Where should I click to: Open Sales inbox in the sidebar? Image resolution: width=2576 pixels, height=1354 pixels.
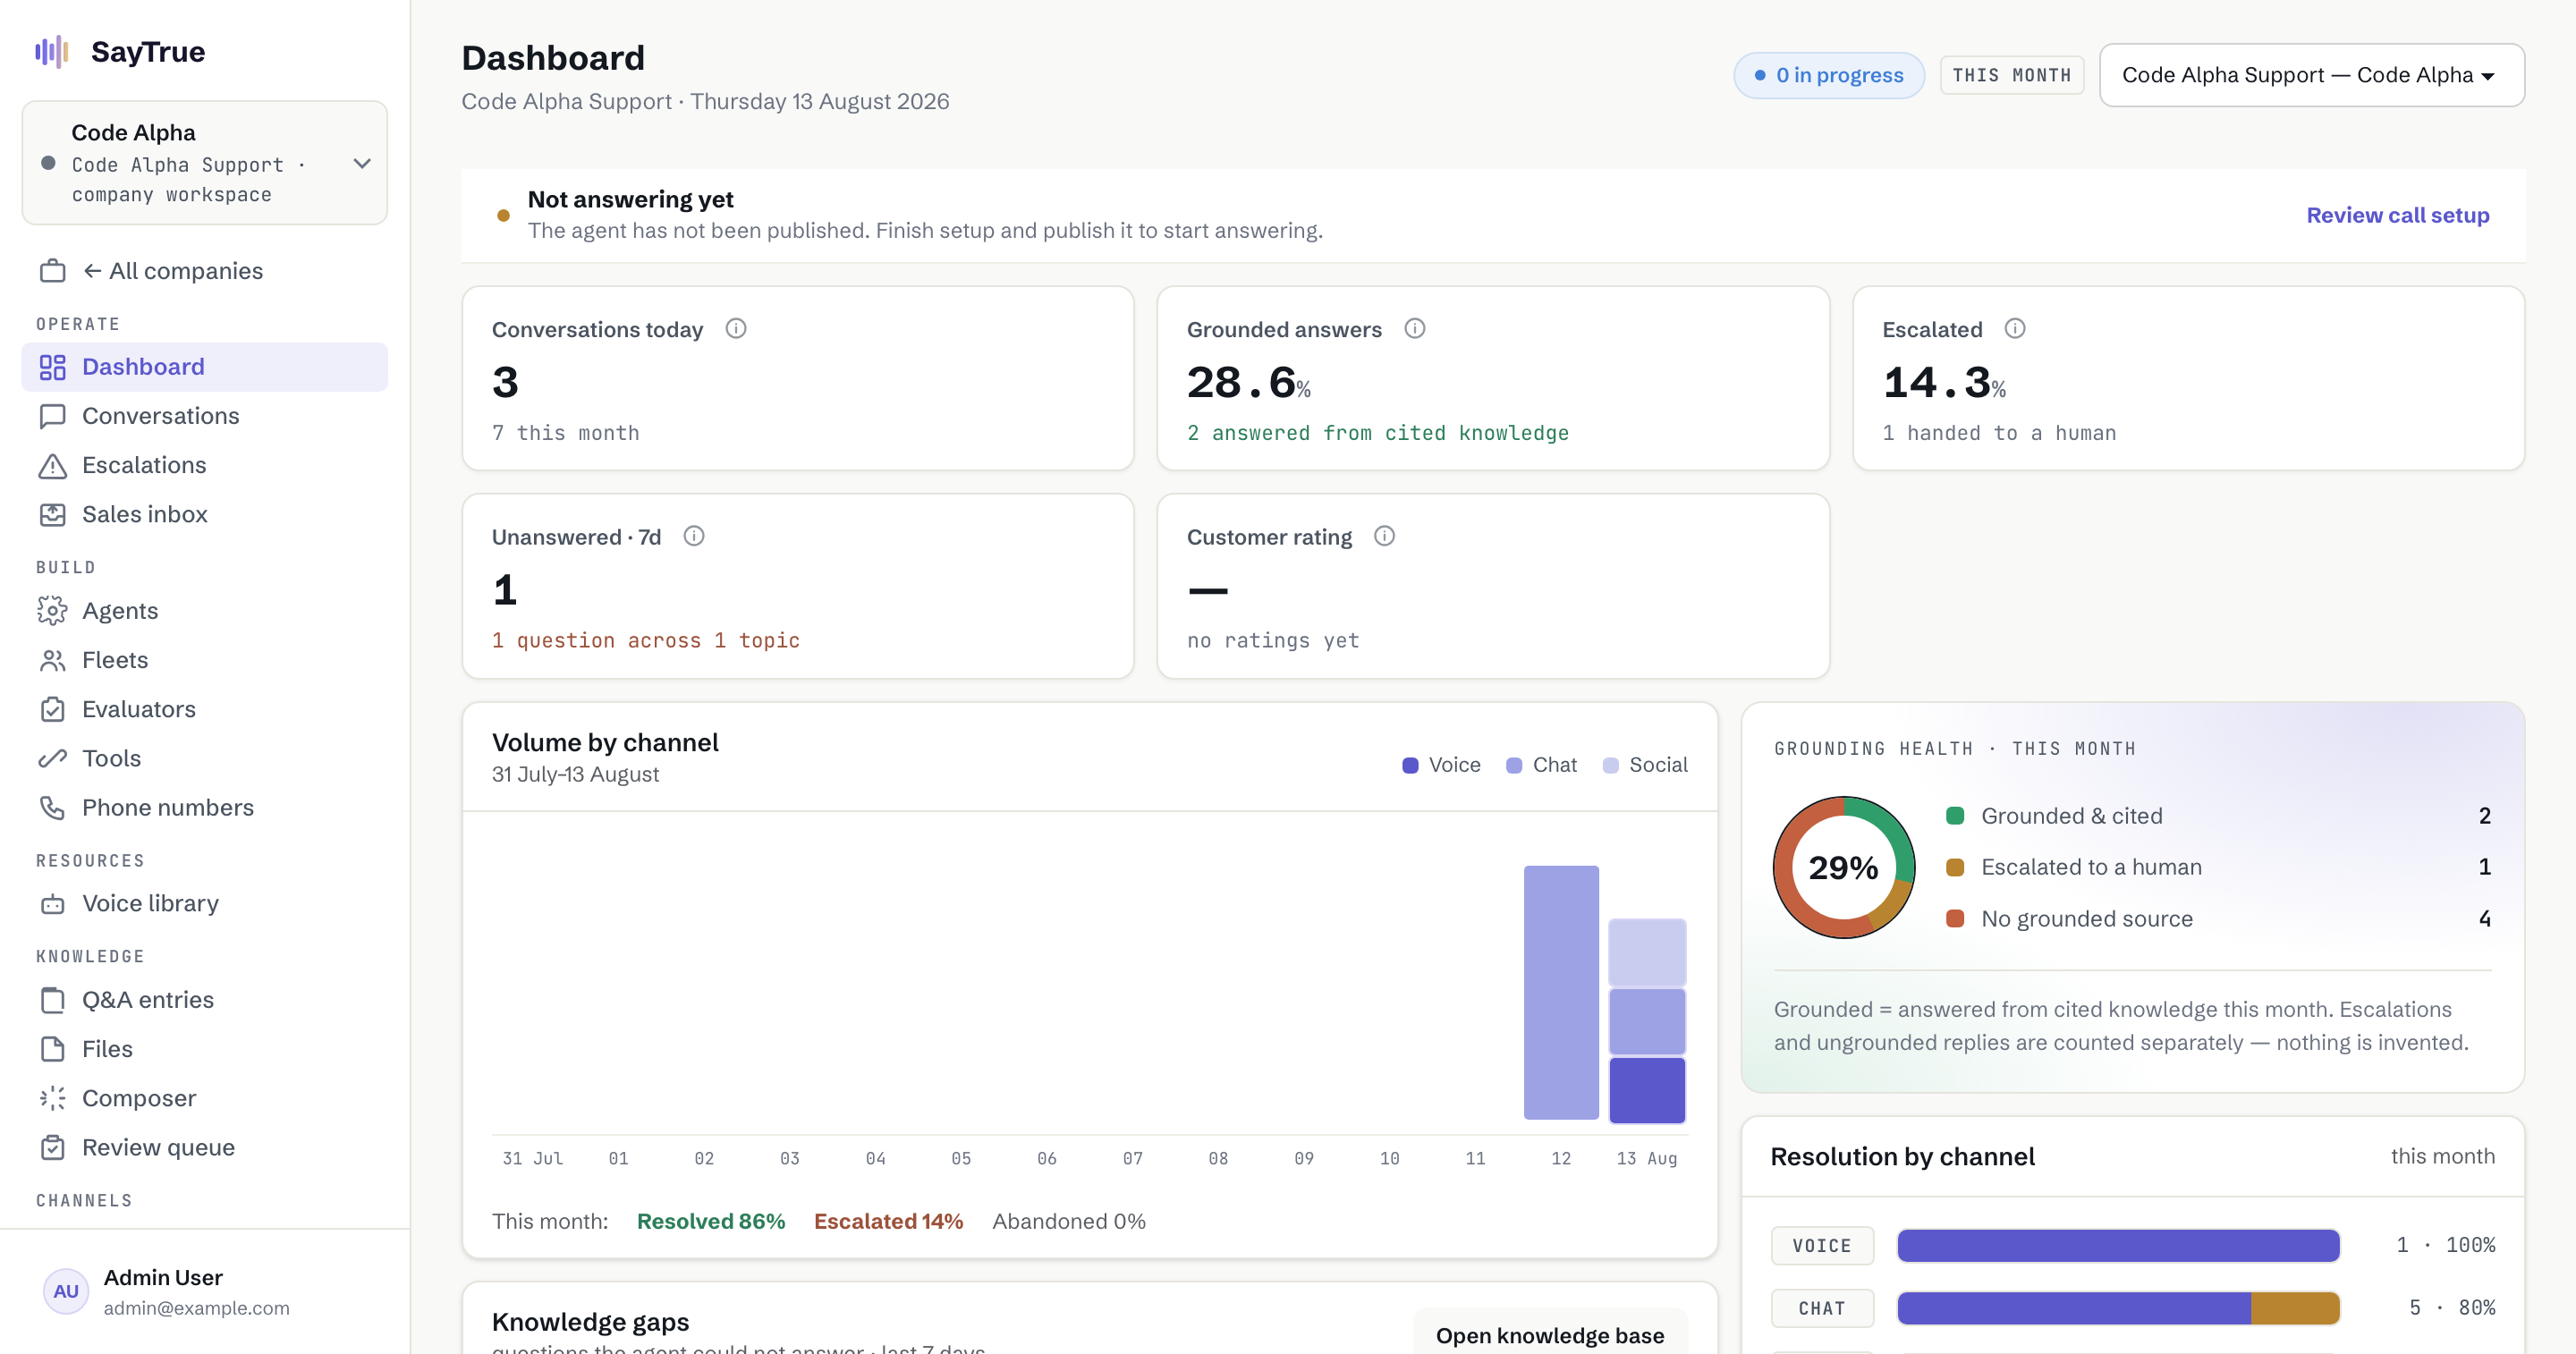pos(205,514)
